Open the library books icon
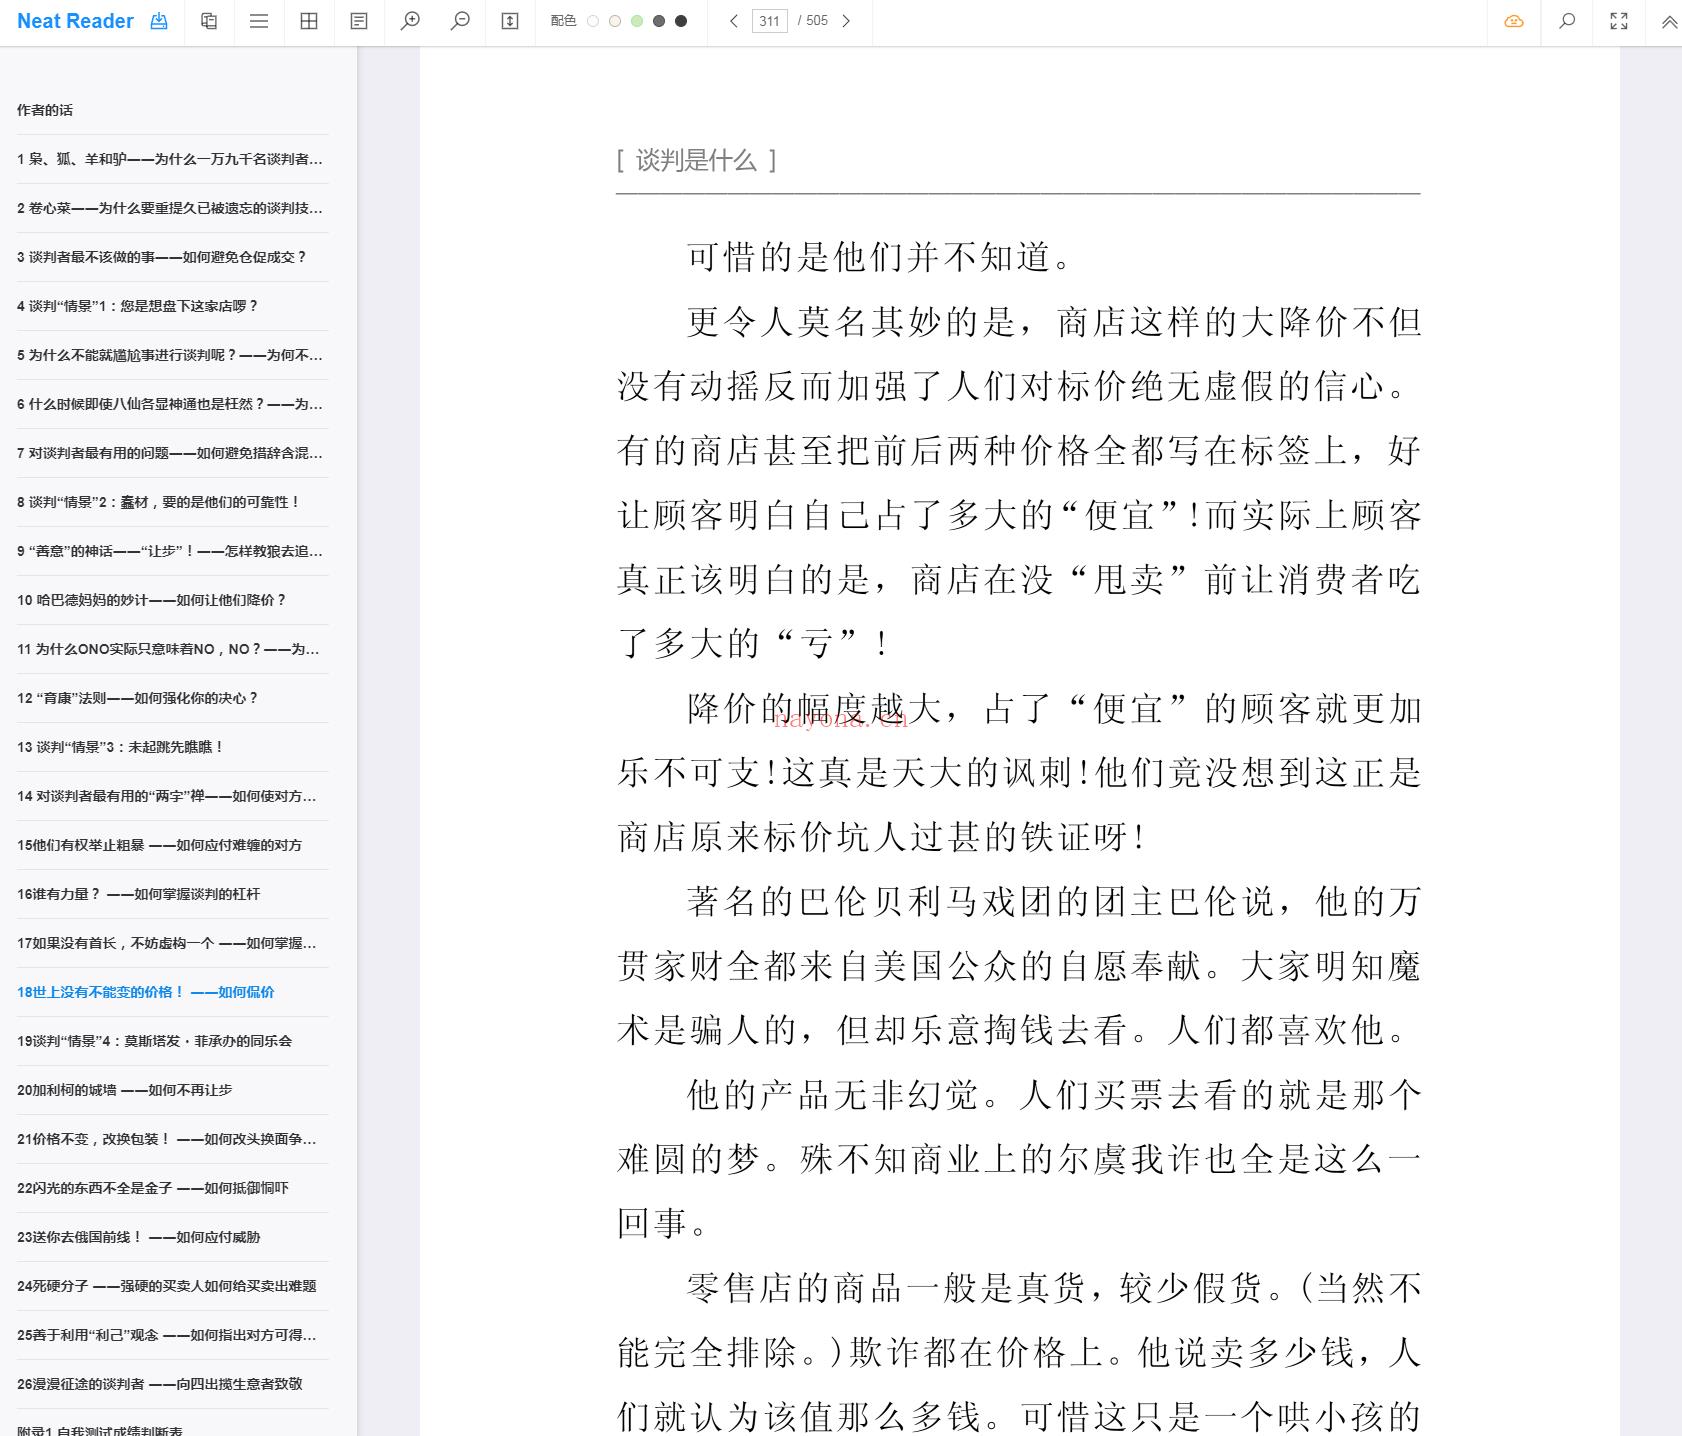 [209, 21]
